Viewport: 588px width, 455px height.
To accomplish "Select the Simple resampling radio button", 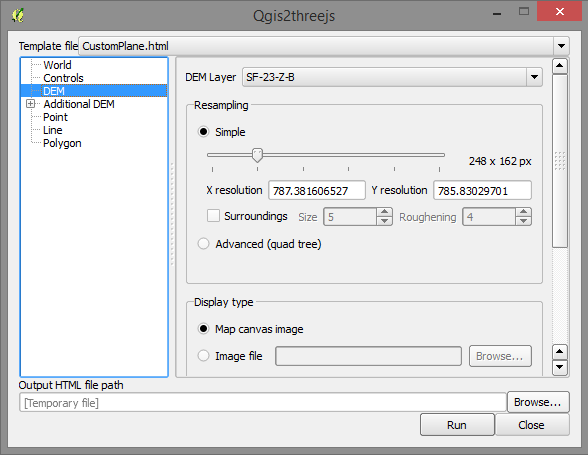I will coord(204,132).
